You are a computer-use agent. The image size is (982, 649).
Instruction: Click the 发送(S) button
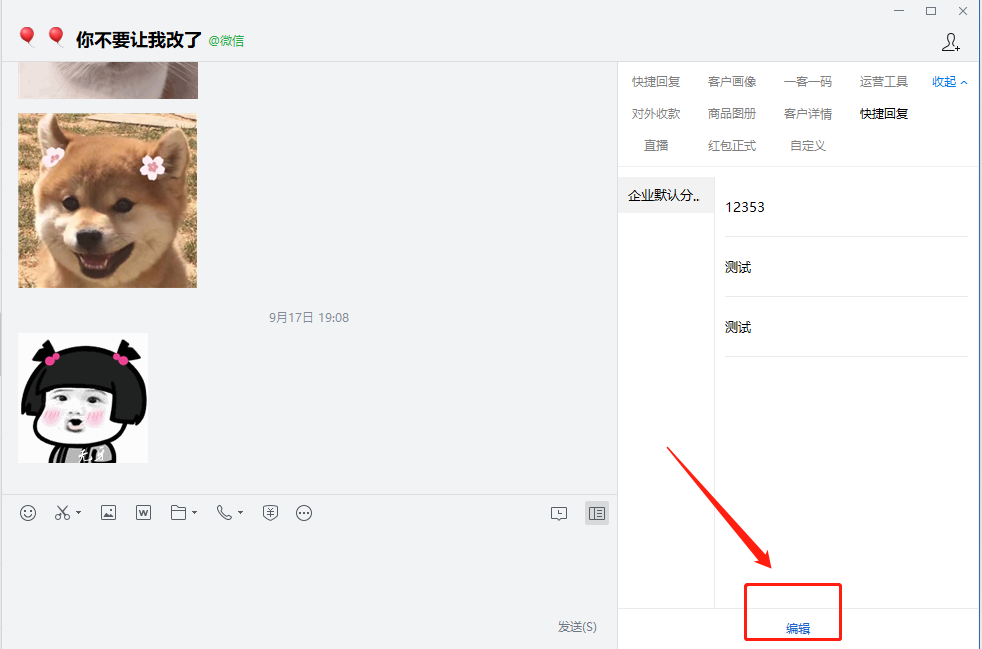tap(577, 626)
